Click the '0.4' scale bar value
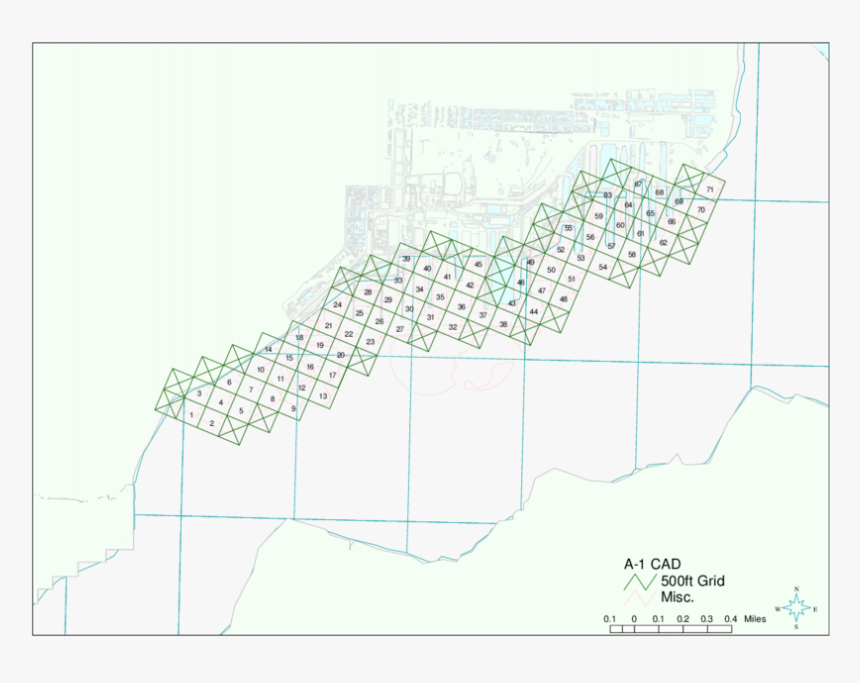Viewport: 860px width, 683px height. click(x=731, y=619)
